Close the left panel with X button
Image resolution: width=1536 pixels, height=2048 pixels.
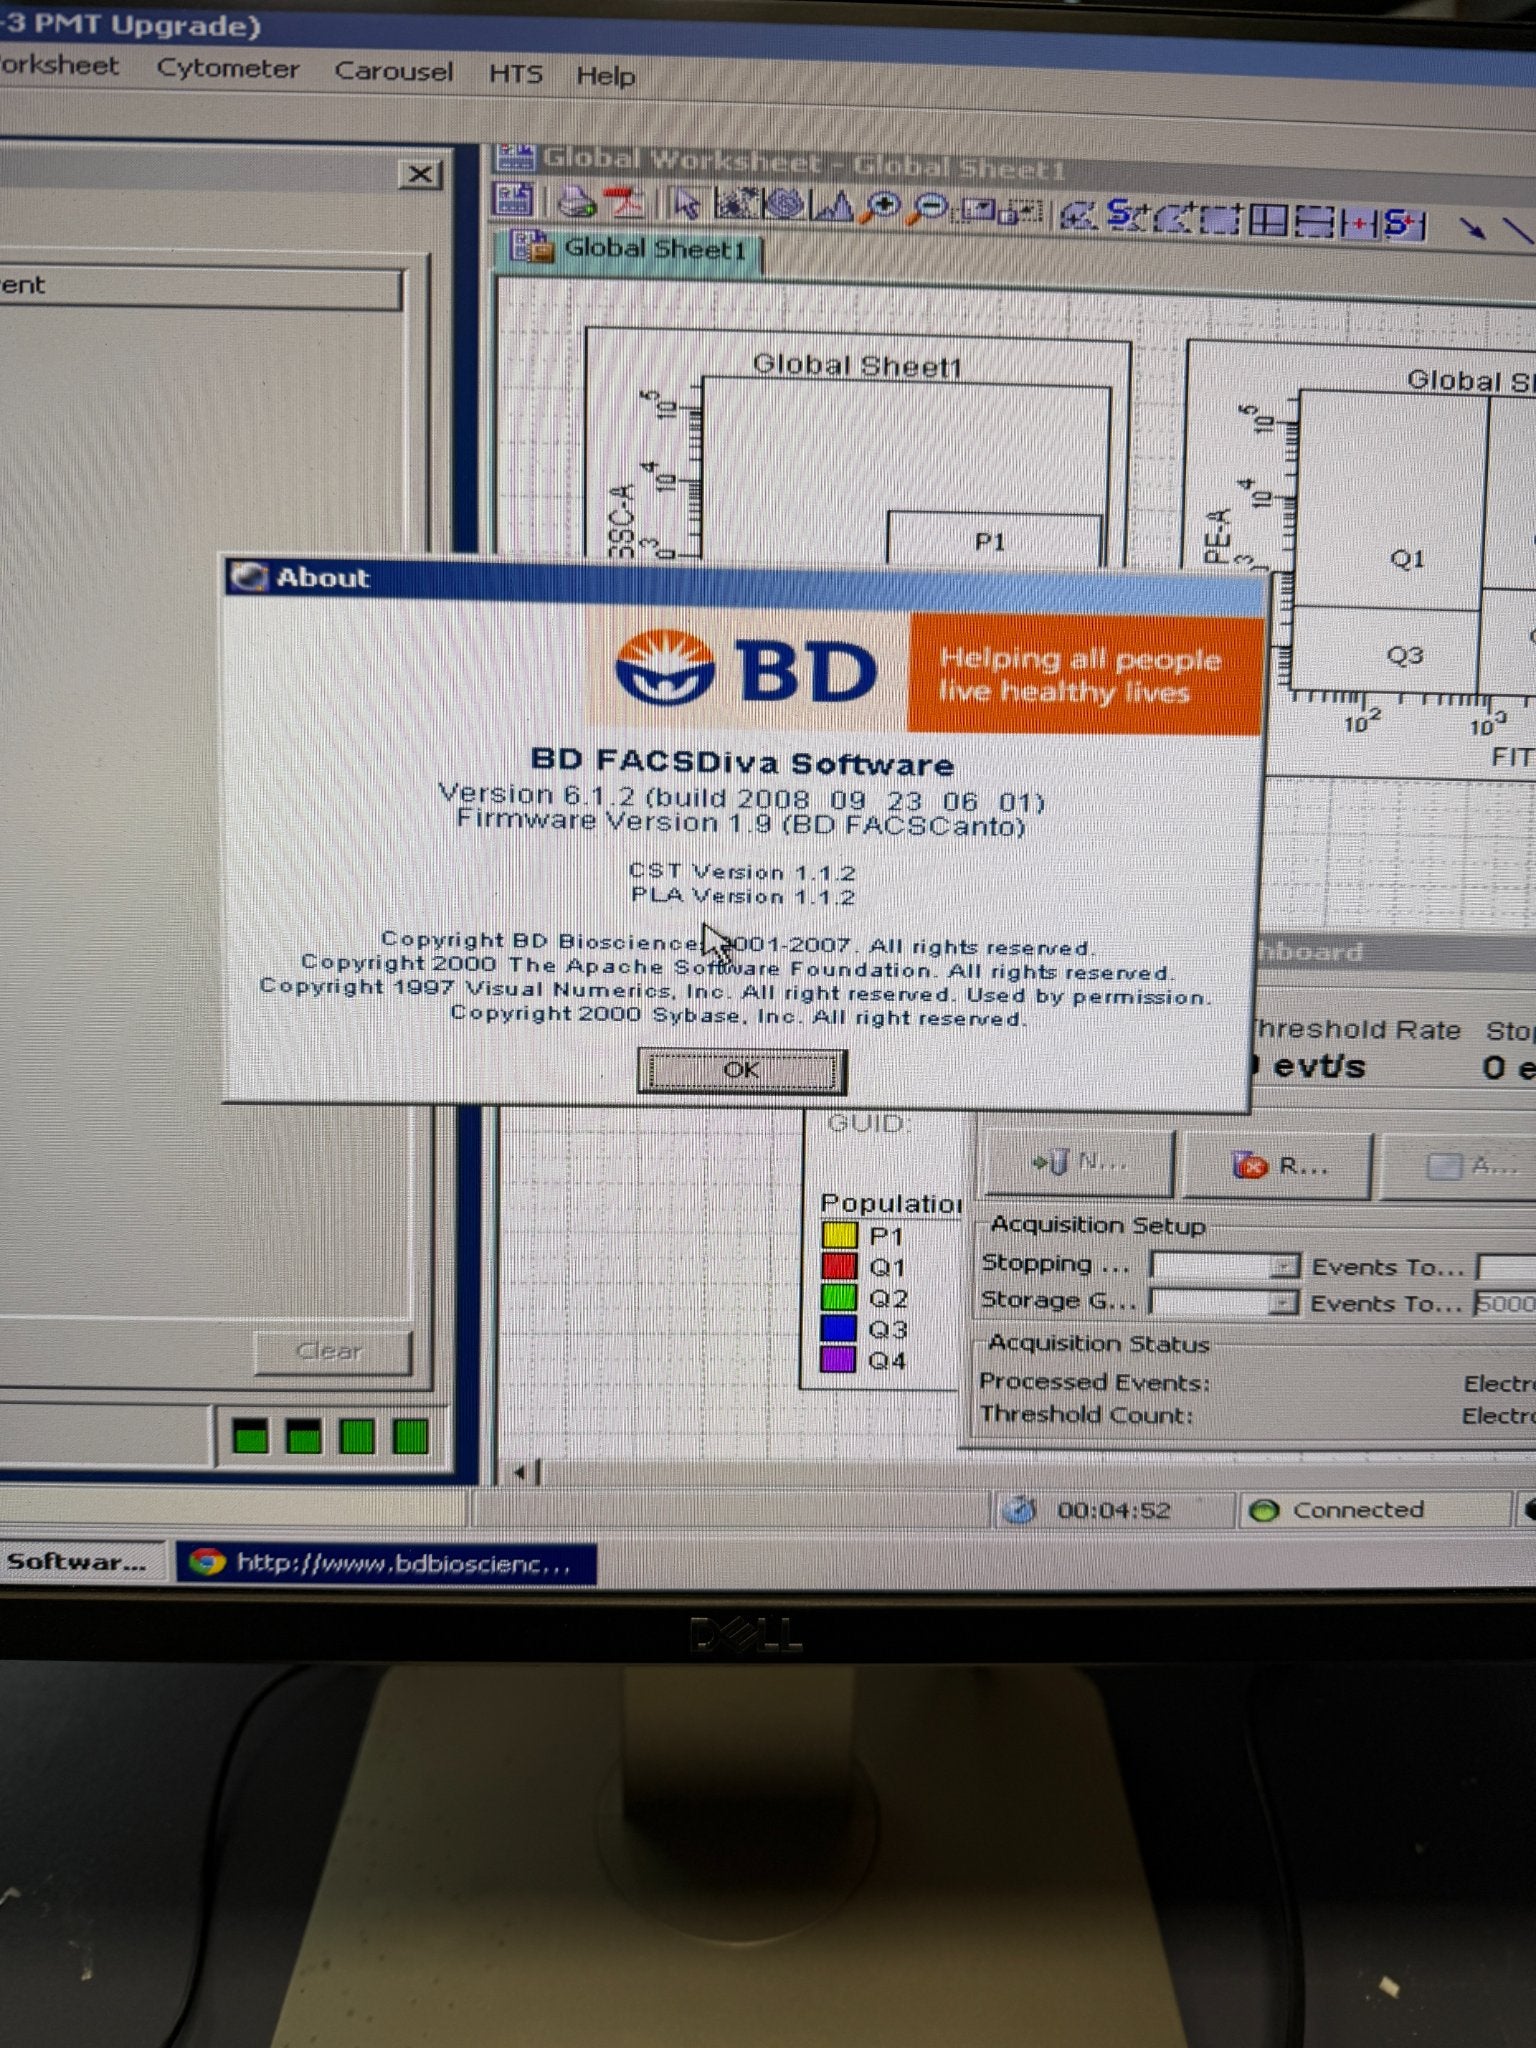(x=420, y=175)
